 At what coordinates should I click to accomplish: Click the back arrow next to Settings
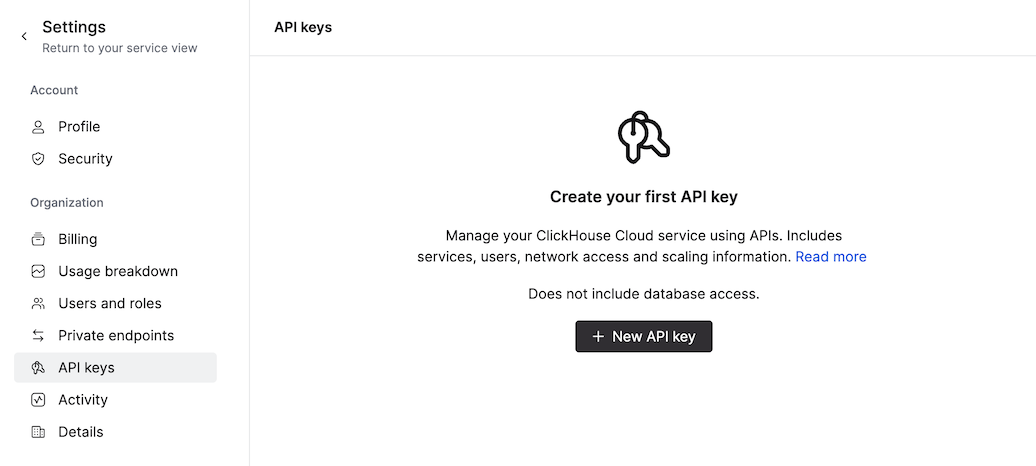point(24,37)
